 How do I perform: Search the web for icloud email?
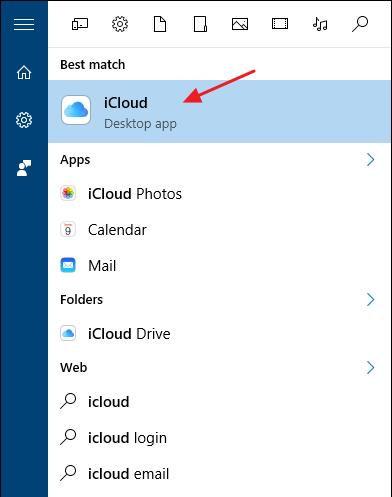pyautogui.click(x=219, y=474)
